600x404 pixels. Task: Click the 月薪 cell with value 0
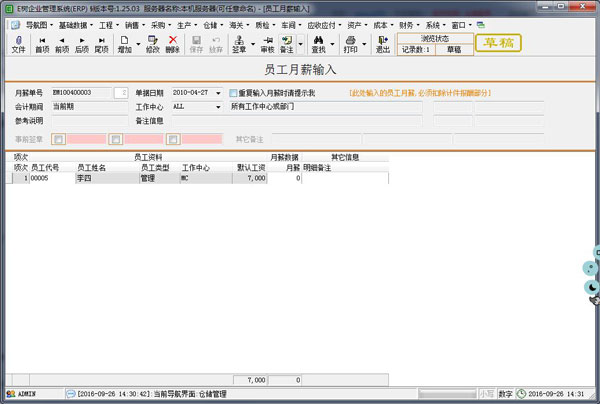pos(284,178)
